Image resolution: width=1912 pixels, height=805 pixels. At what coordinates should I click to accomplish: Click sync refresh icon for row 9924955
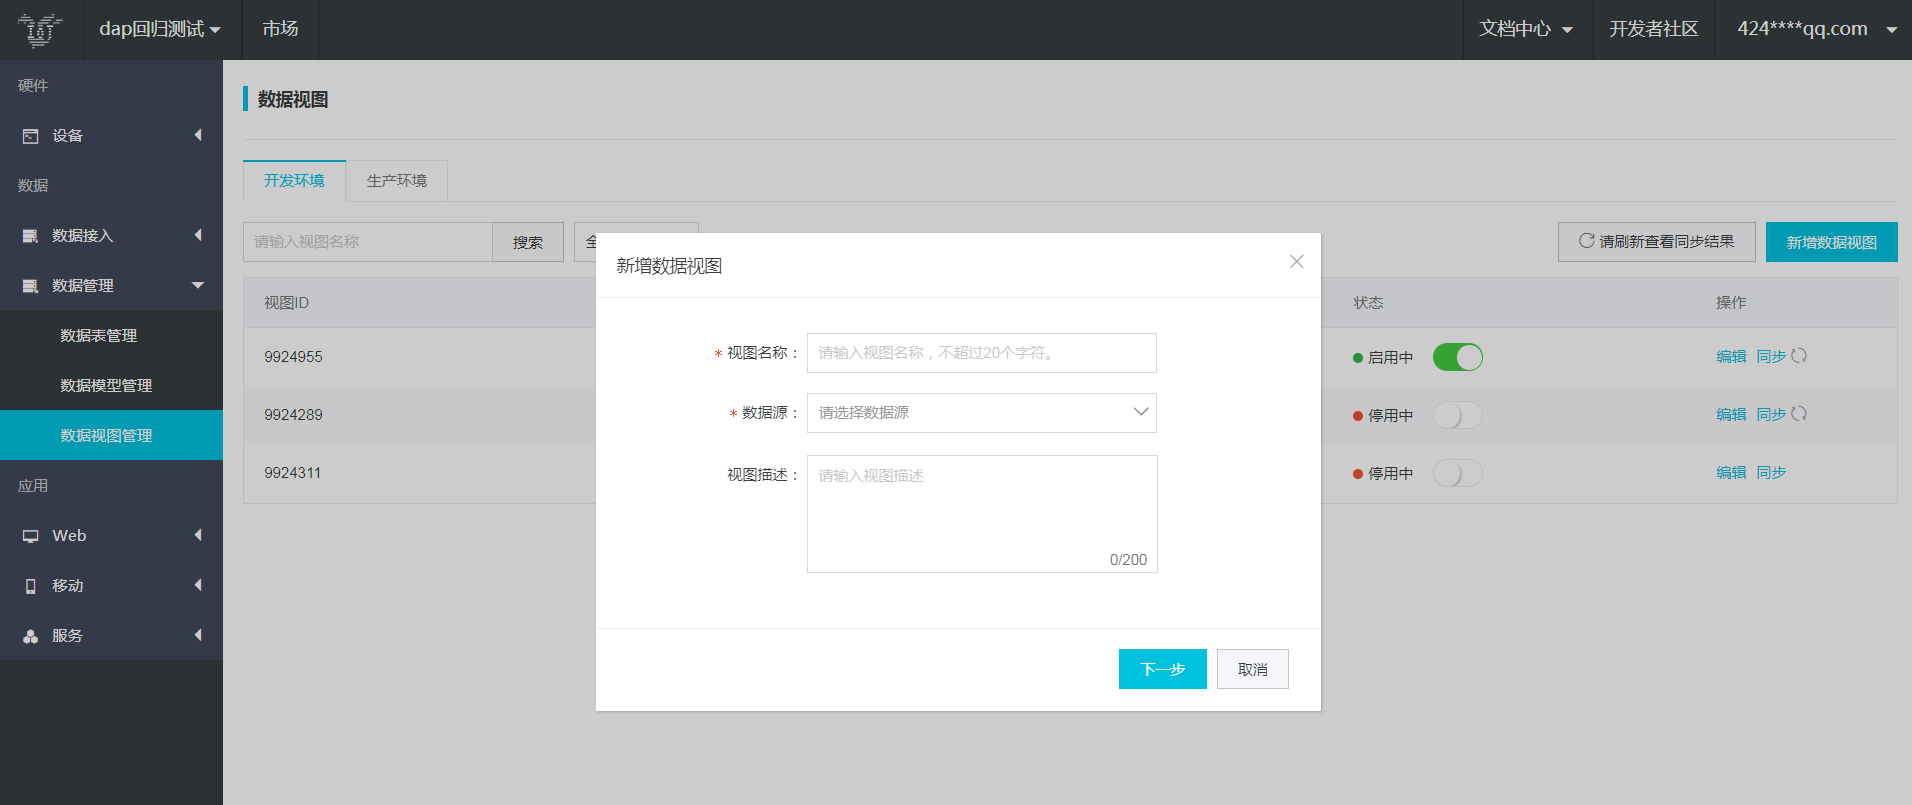pyautogui.click(x=1799, y=356)
